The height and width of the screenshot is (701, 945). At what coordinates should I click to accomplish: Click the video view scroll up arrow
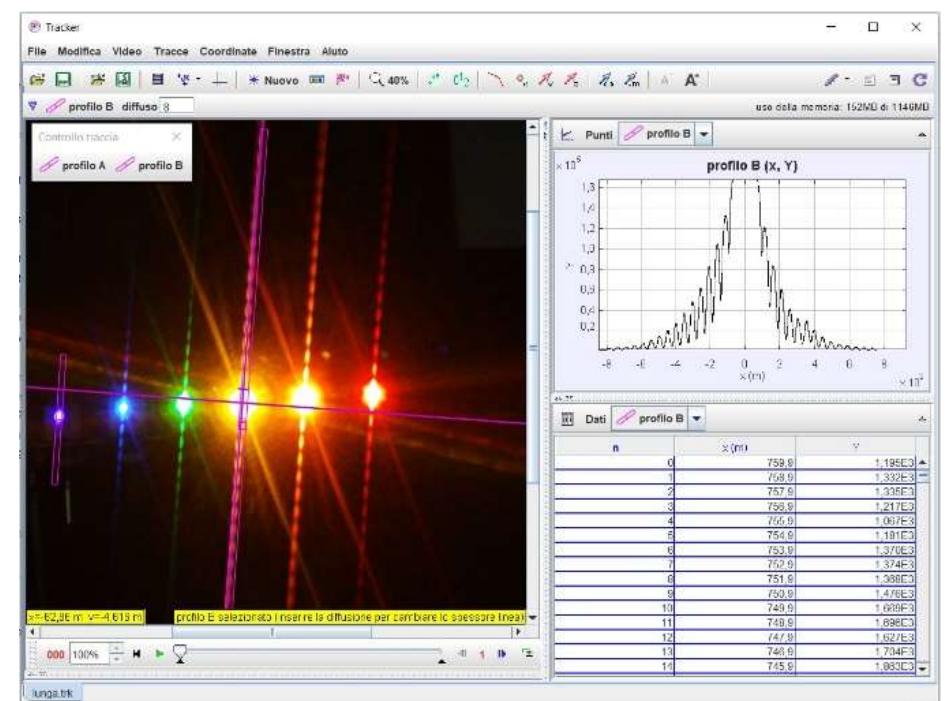click(x=532, y=127)
